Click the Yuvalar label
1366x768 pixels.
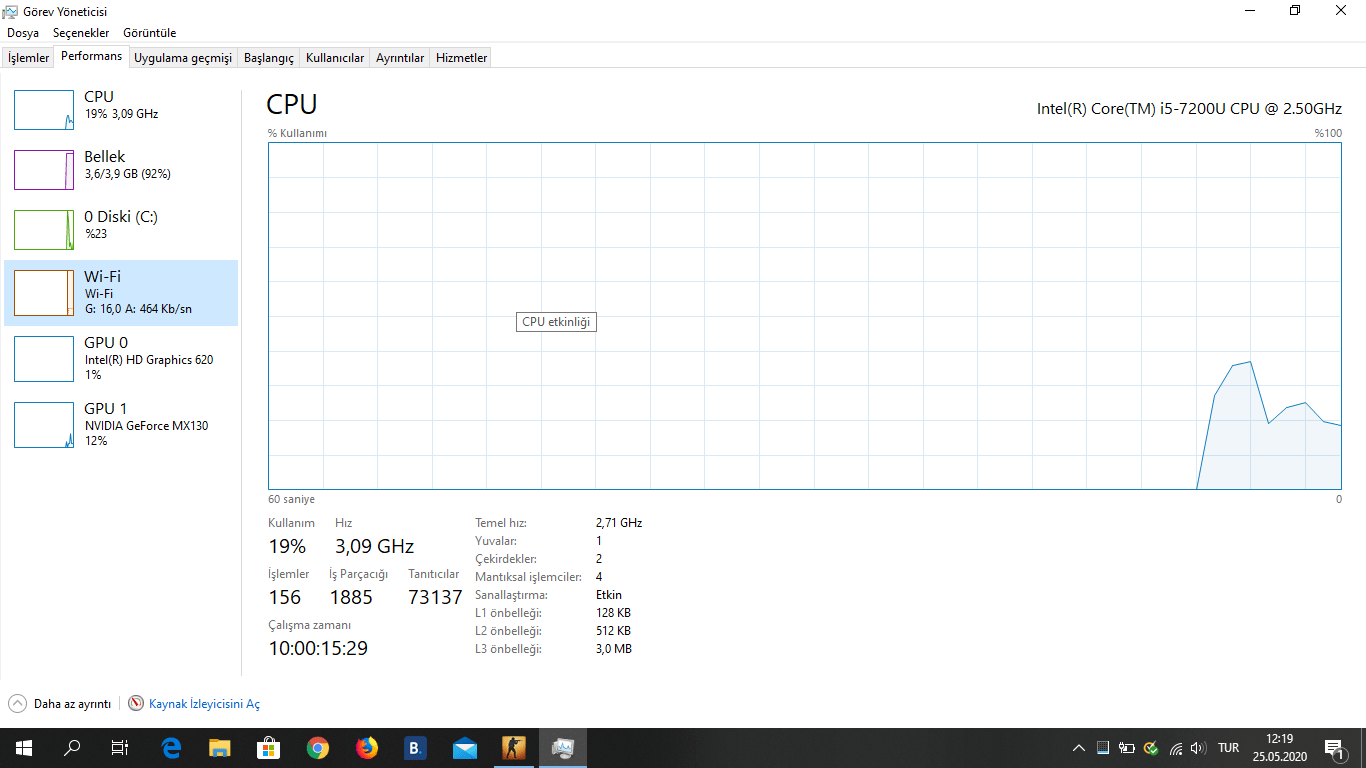[x=496, y=541]
